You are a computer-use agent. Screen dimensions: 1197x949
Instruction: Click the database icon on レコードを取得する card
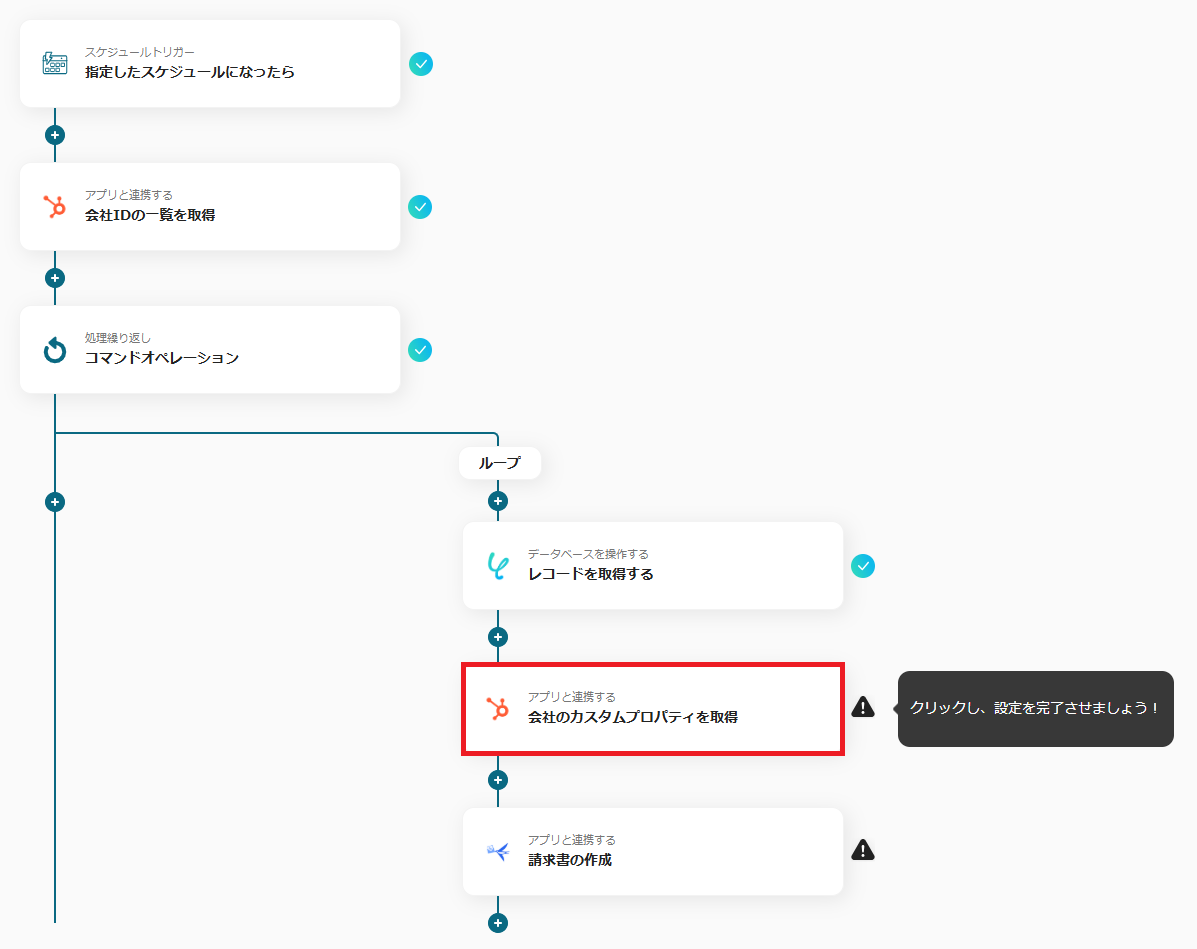[x=498, y=566]
